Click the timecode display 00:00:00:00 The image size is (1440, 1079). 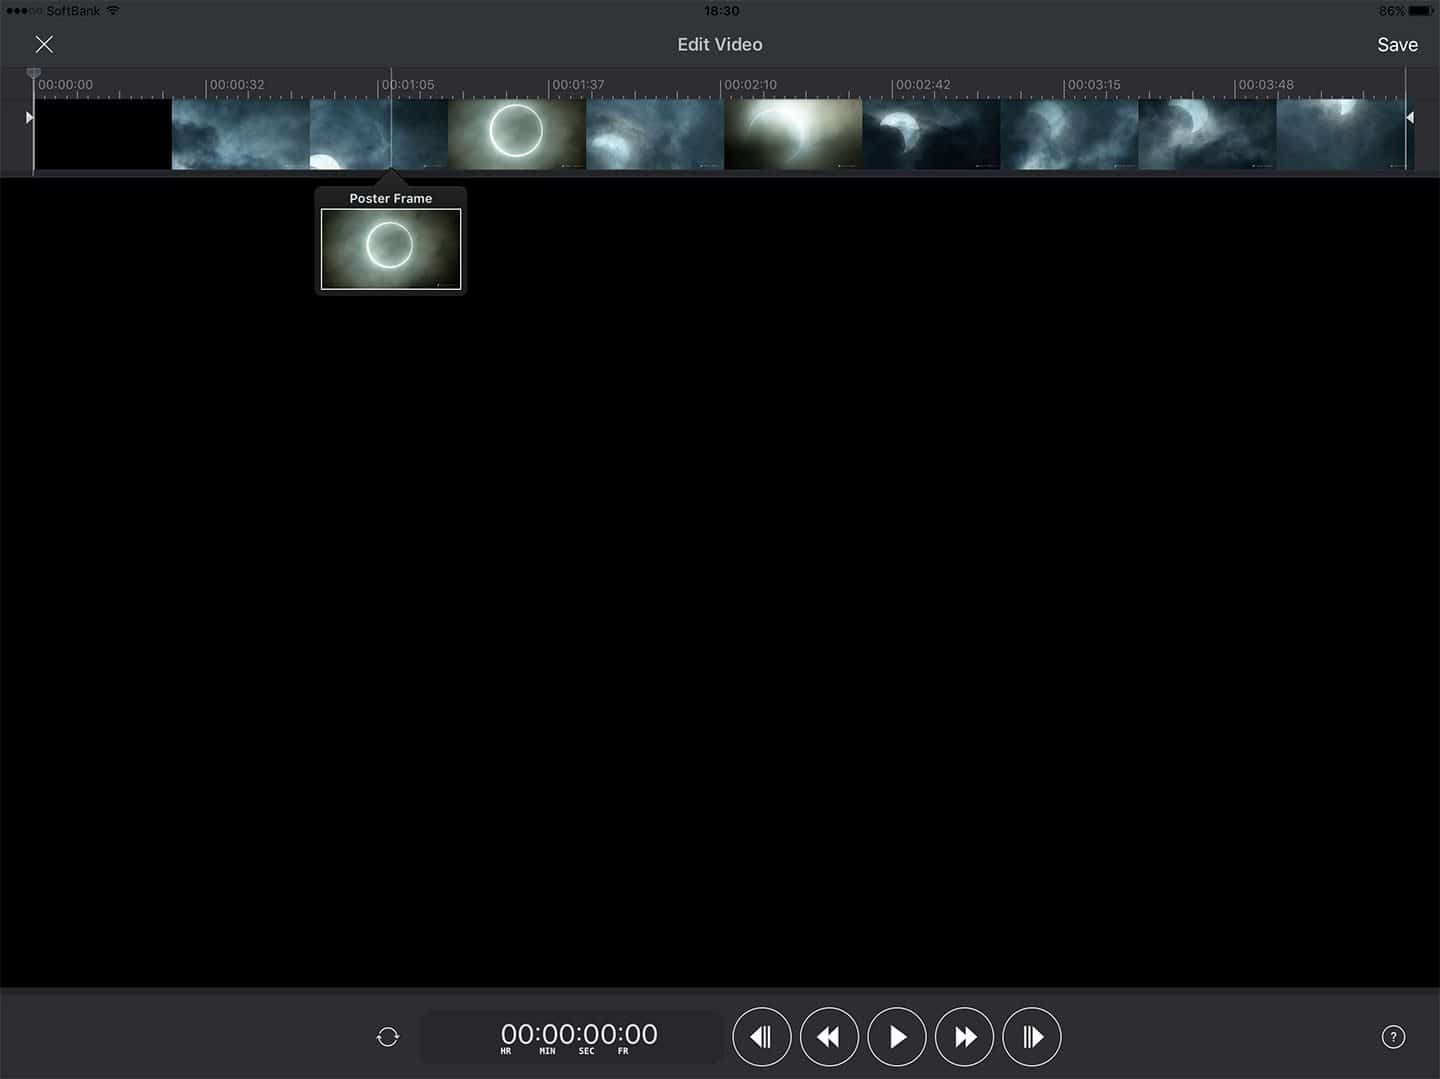pyautogui.click(x=578, y=1035)
